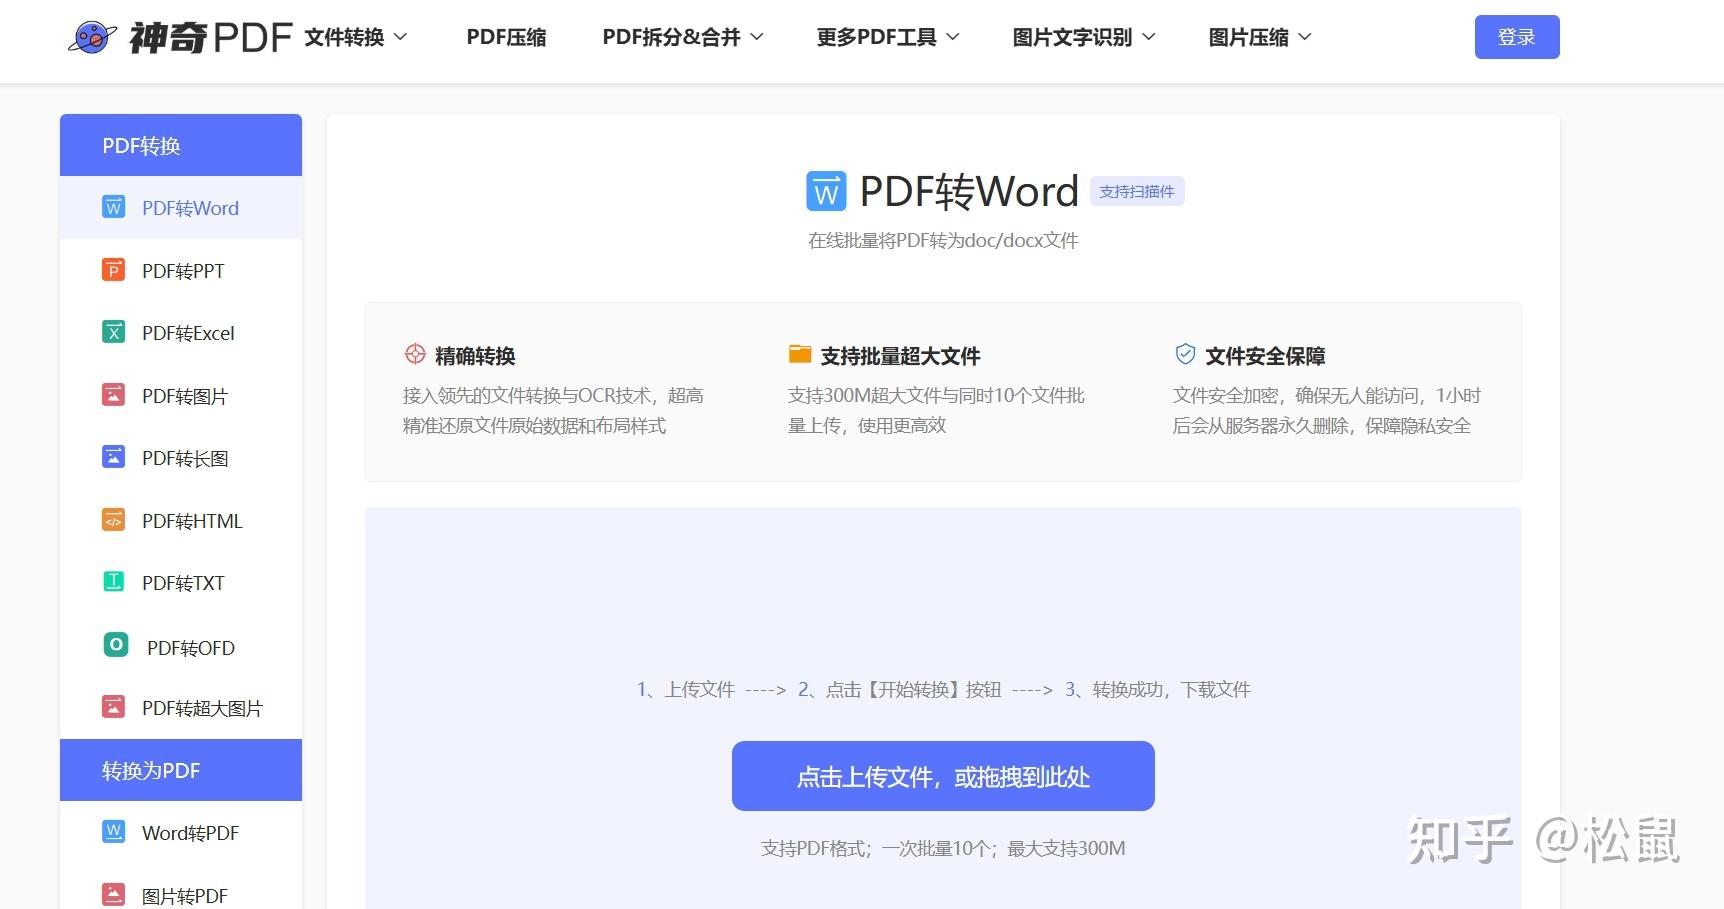Click the 在线批量将PDF转为doc/docx文件 subtitle
Image resolution: width=1724 pixels, height=909 pixels.
coord(943,240)
